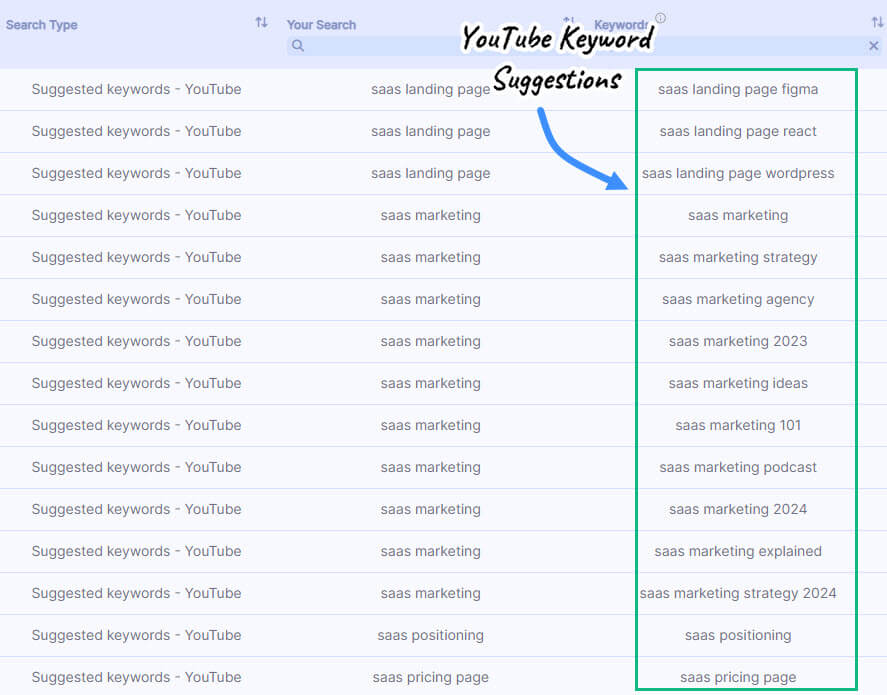Select 'saas marketing podcast' keyword
This screenshot has width=887, height=695.
738,468
